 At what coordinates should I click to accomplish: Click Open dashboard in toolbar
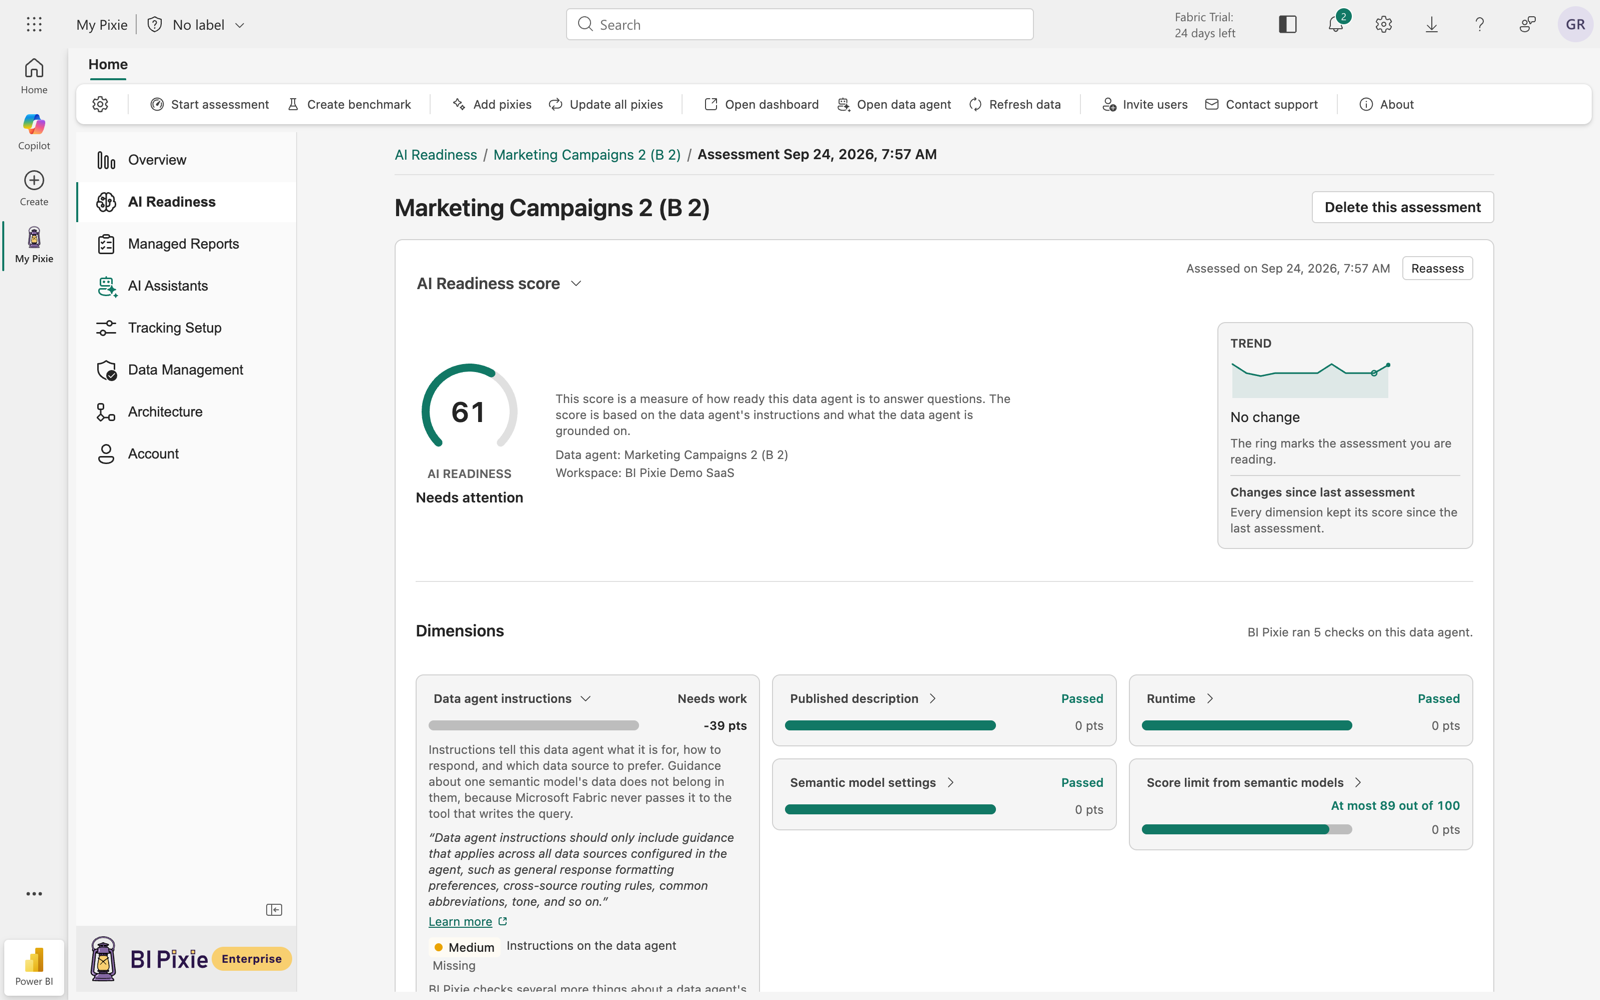(x=761, y=104)
